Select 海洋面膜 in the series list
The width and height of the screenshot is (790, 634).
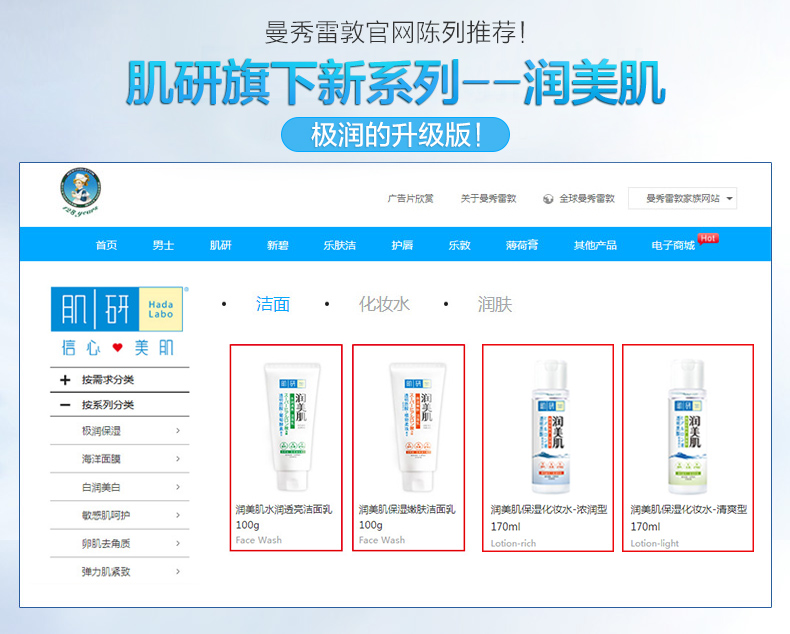pos(101,459)
